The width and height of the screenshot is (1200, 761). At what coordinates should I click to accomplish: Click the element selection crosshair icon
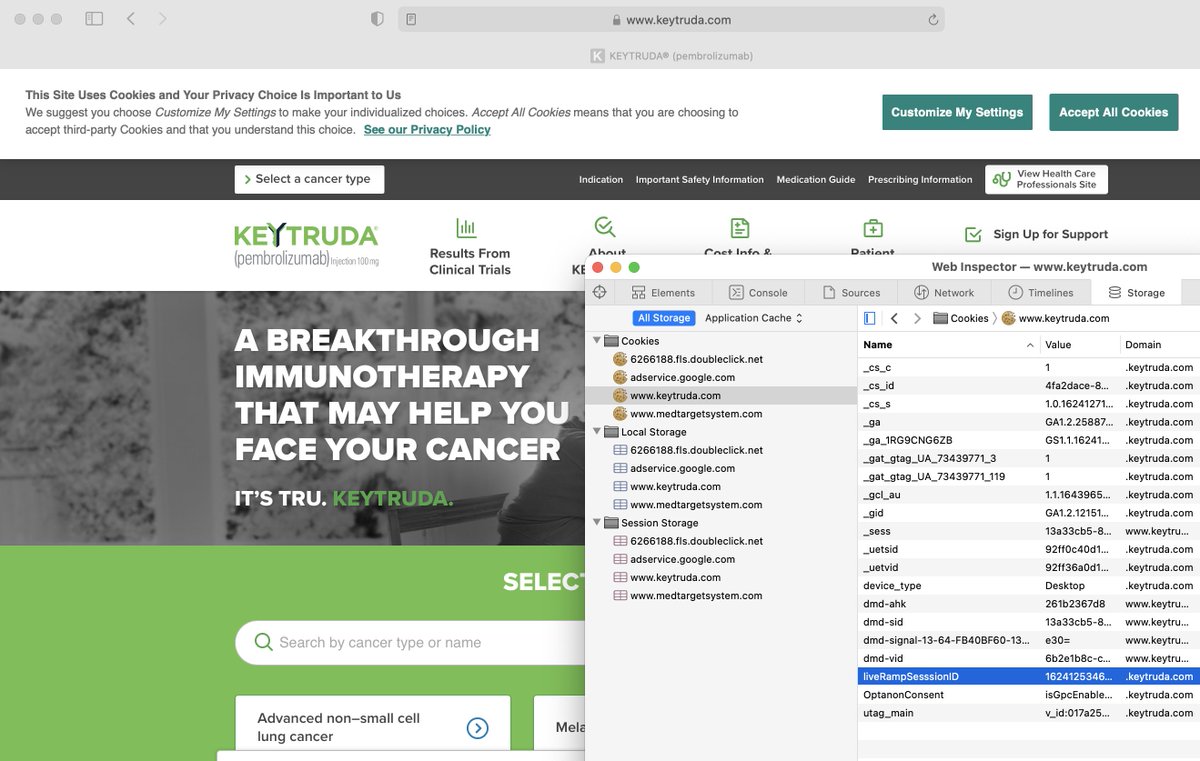(x=600, y=292)
